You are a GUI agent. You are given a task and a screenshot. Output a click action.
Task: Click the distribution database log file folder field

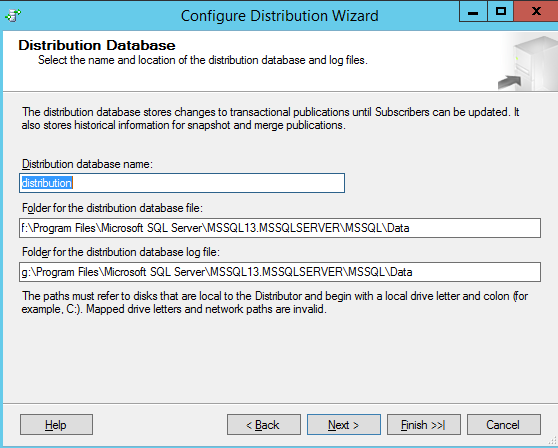pos(280,272)
